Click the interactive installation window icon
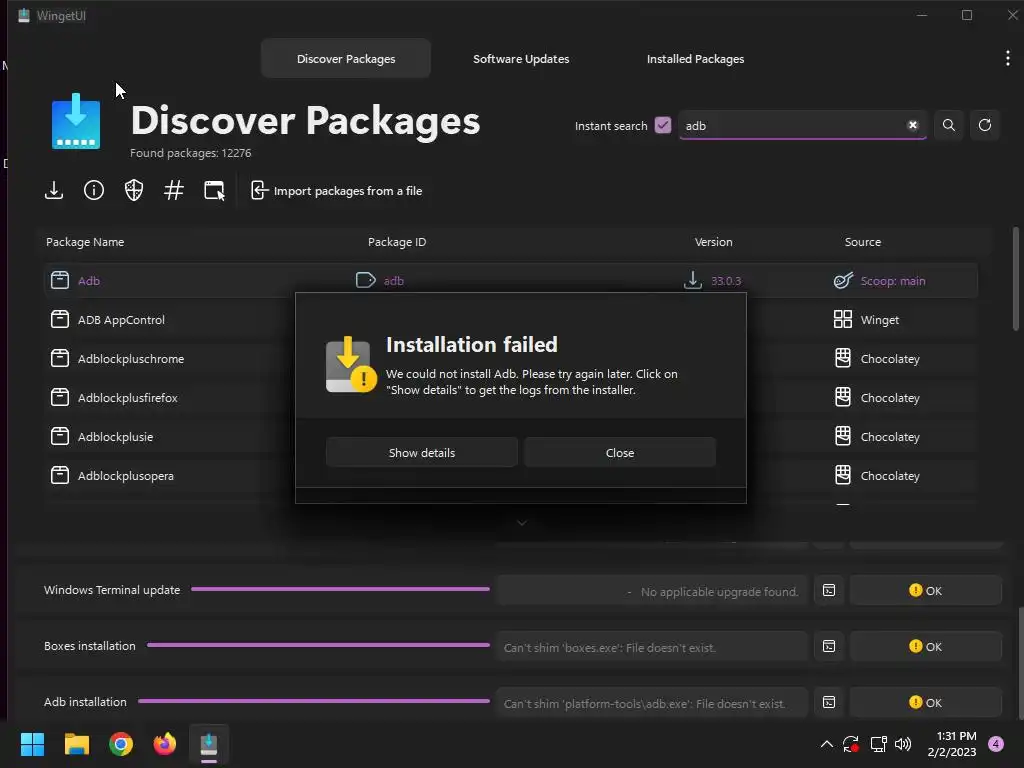The width and height of the screenshot is (1024, 768). tap(214, 191)
